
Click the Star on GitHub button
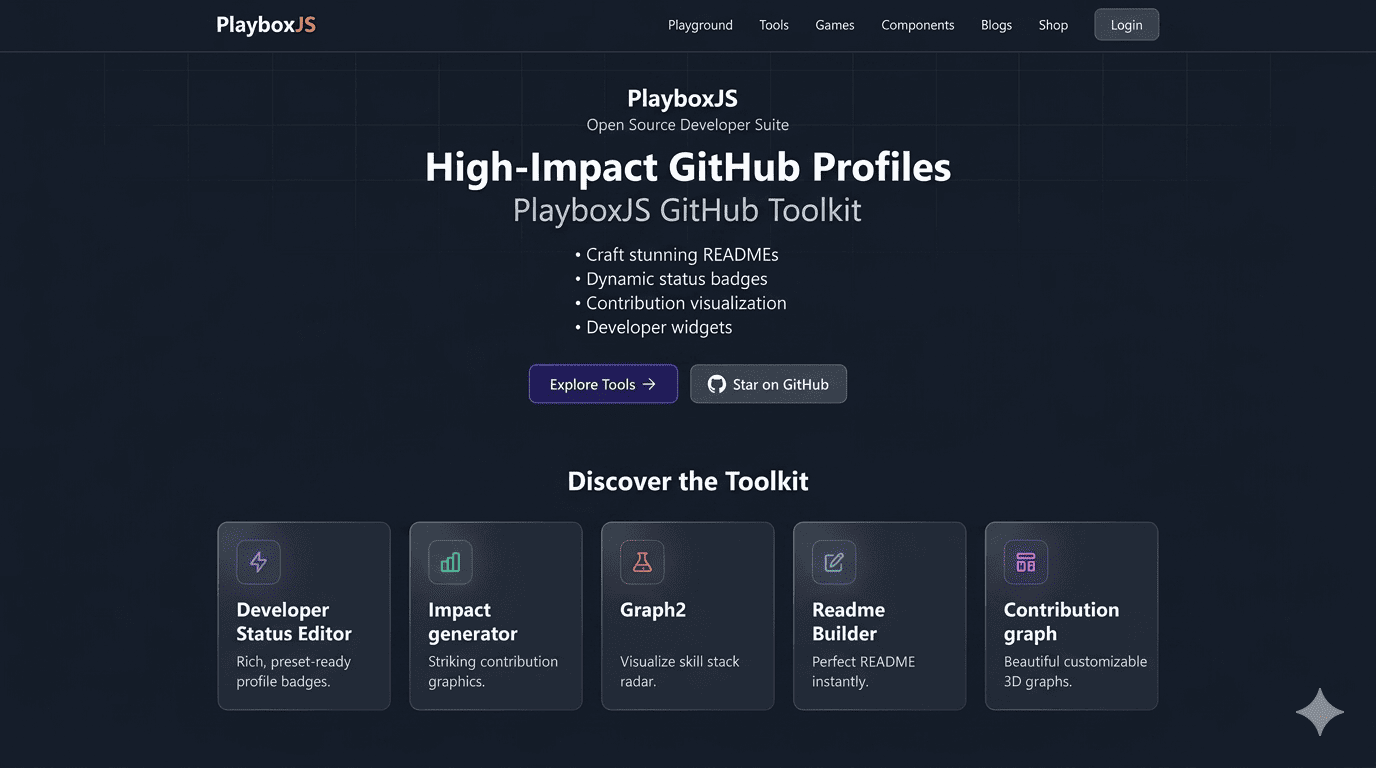[x=768, y=383]
